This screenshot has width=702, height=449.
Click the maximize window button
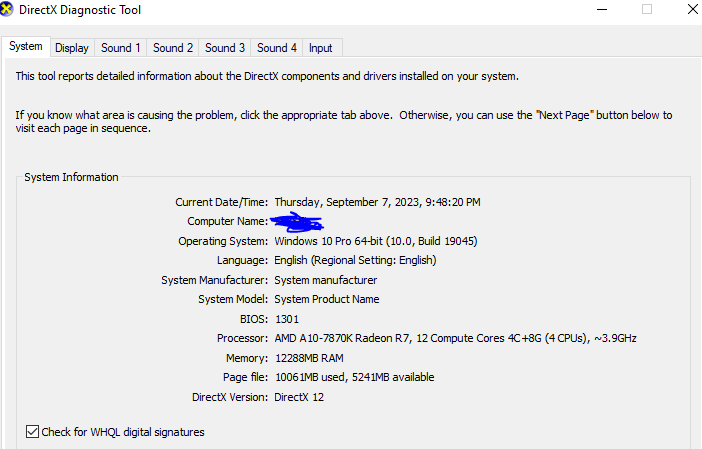(x=646, y=10)
